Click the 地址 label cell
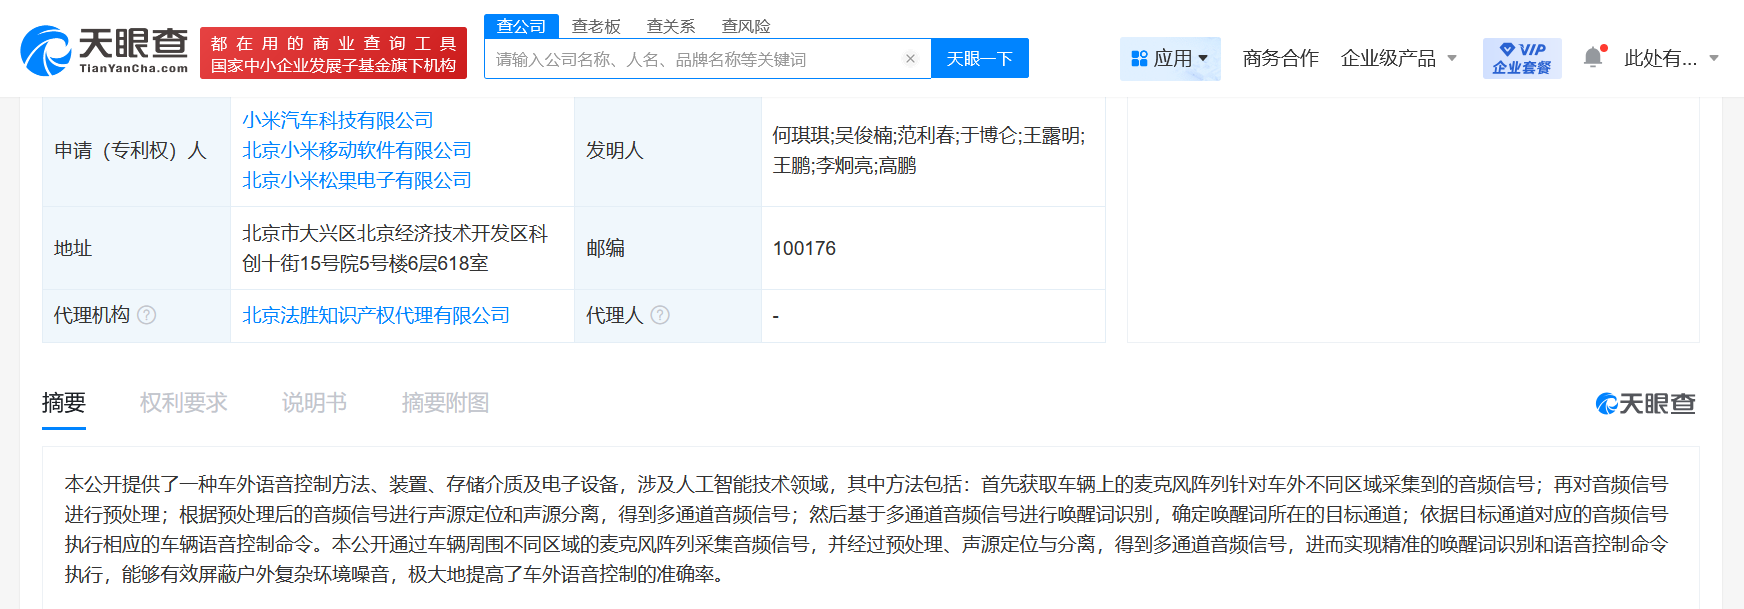 coord(136,248)
